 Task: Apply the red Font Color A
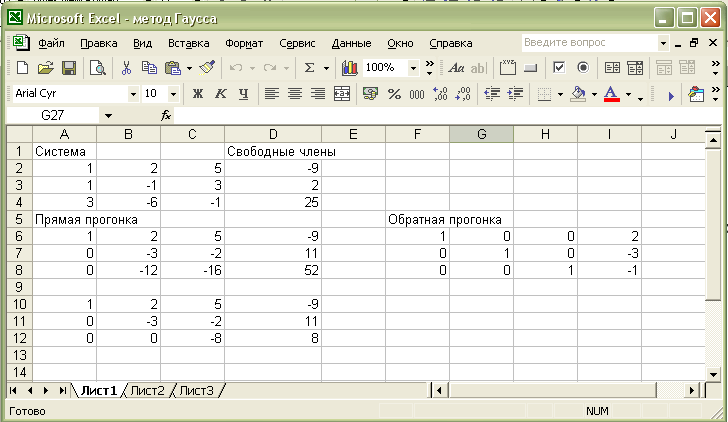pos(611,94)
